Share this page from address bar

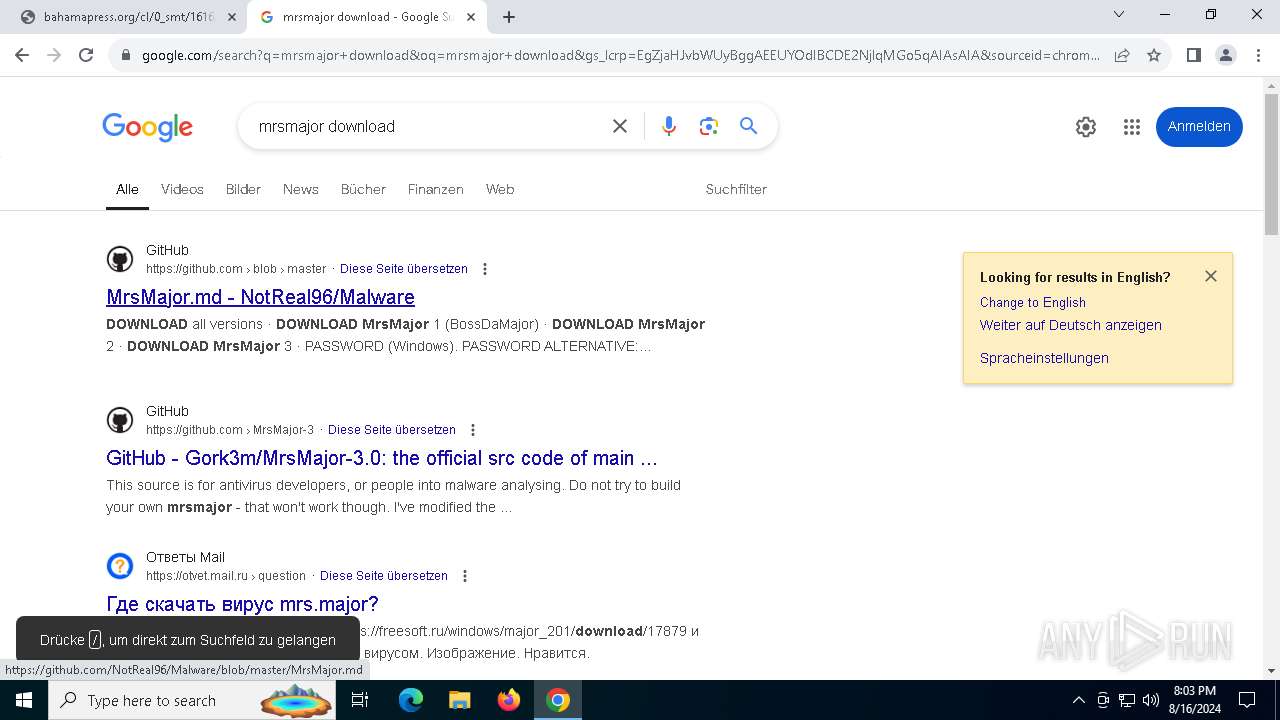click(x=1122, y=55)
